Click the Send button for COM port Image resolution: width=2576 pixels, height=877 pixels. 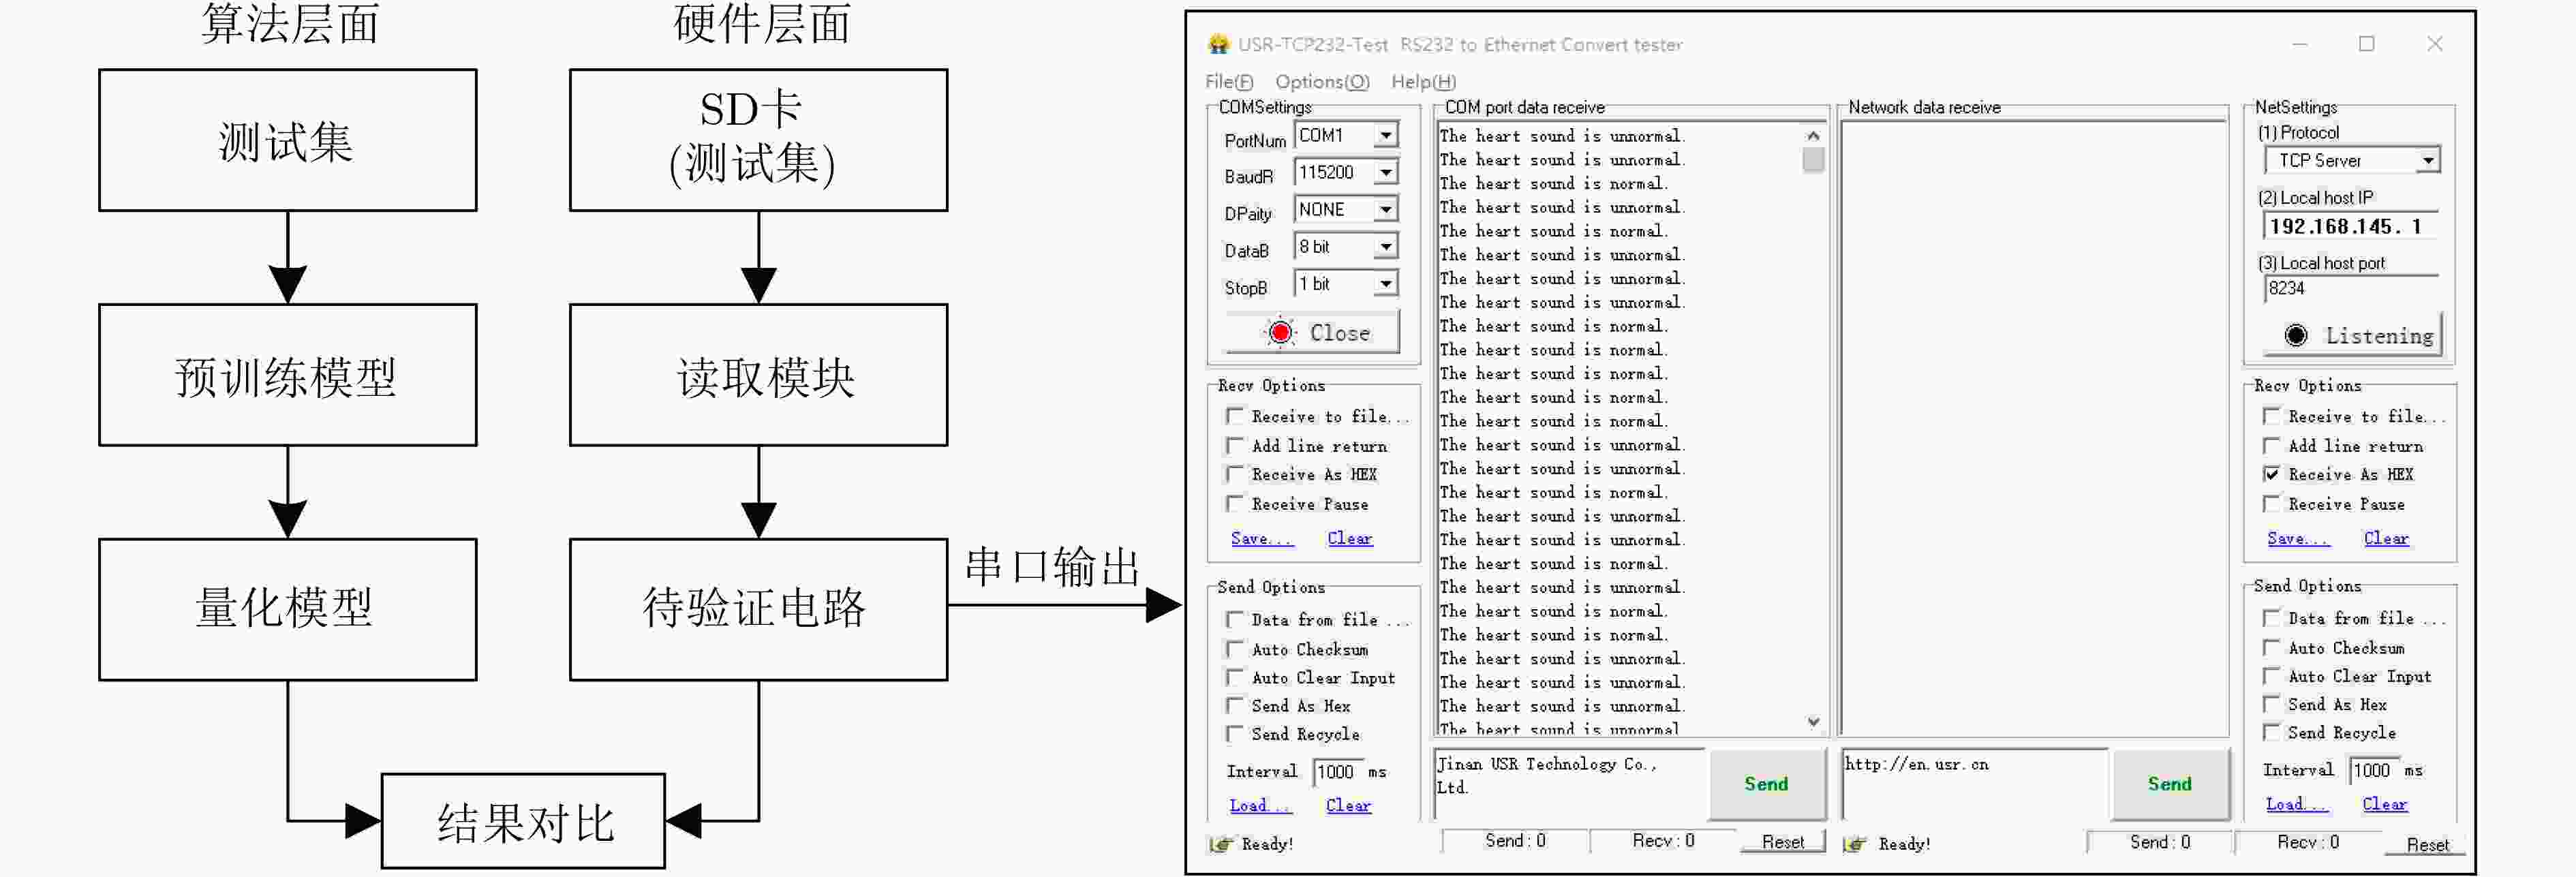[x=1766, y=784]
